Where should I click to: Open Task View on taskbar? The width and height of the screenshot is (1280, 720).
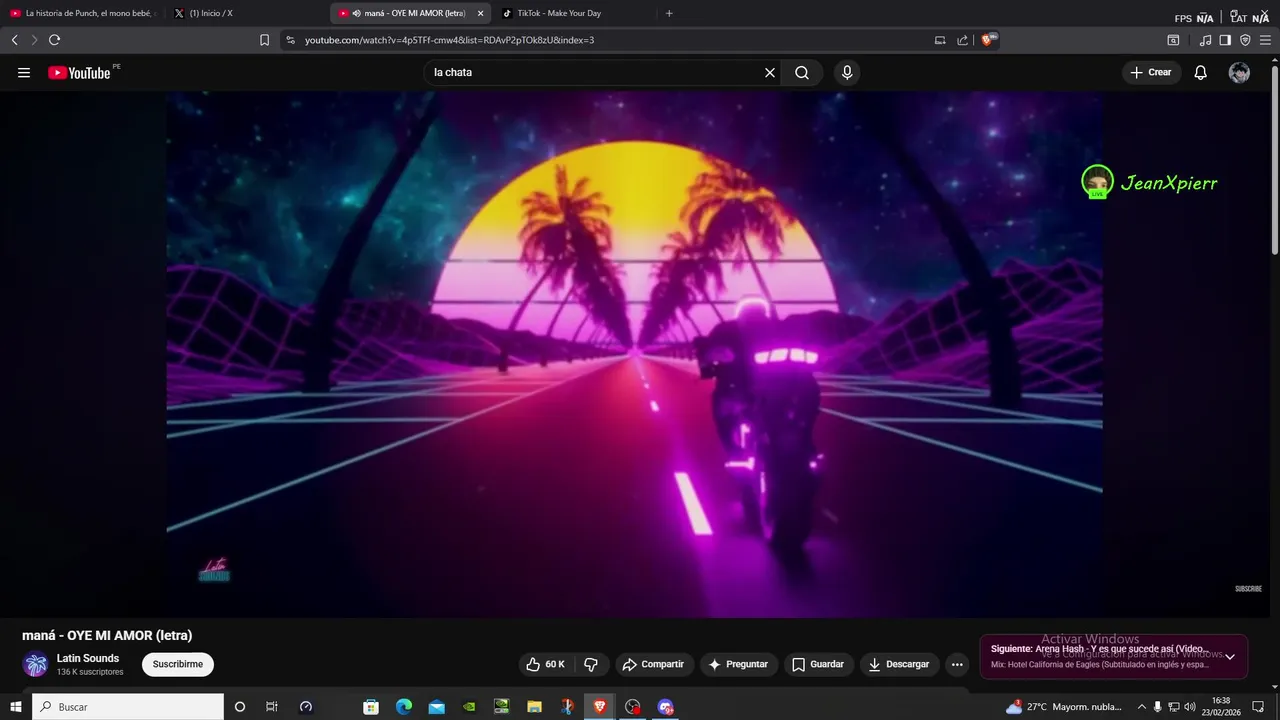tap(272, 707)
